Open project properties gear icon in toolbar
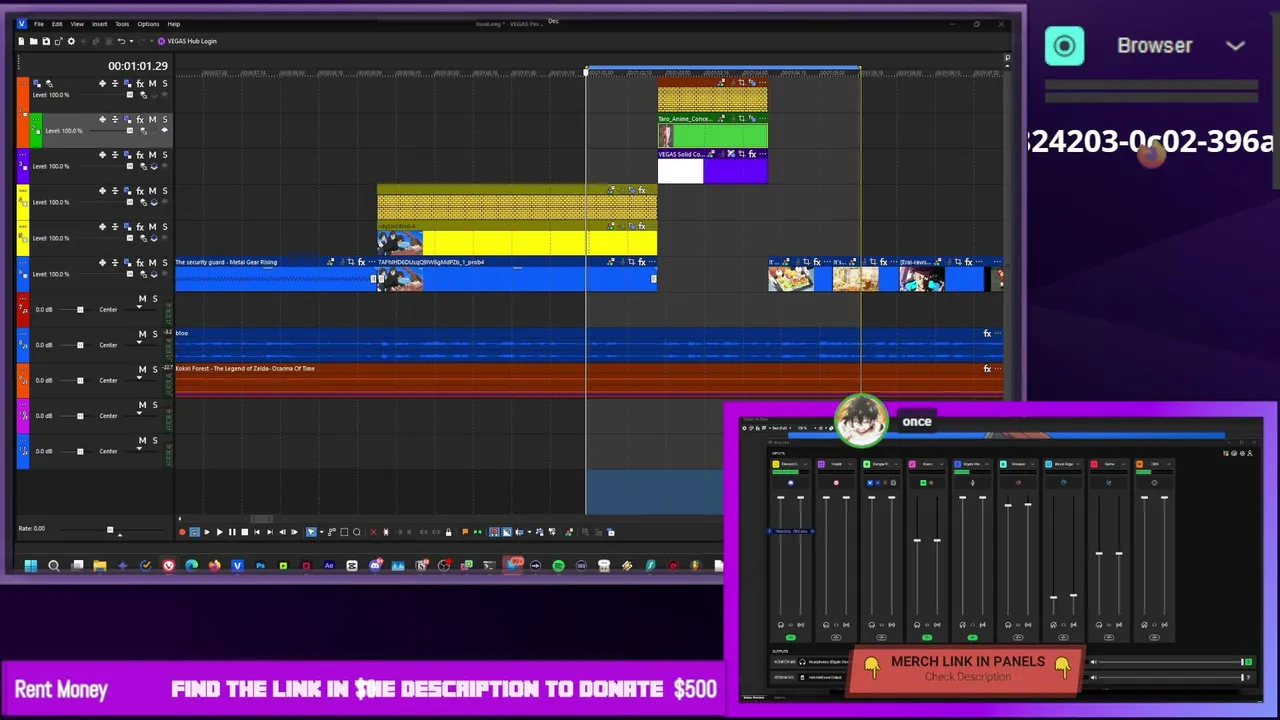This screenshot has width=1280, height=720. coord(71,41)
